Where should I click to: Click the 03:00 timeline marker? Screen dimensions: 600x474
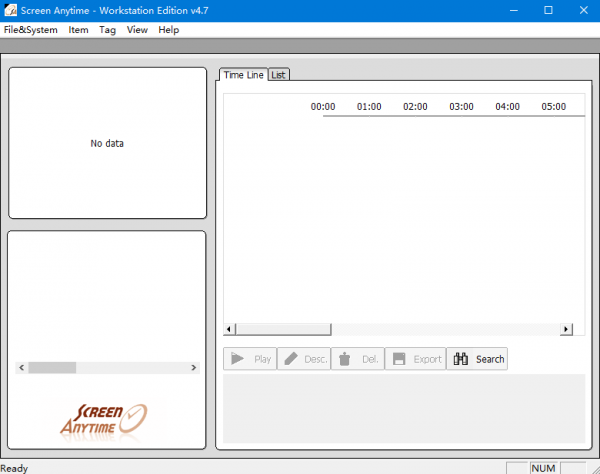coord(461,106)
